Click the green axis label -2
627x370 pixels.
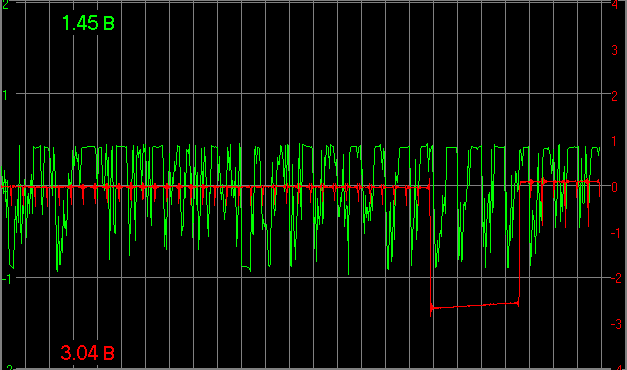click(8, 367)
